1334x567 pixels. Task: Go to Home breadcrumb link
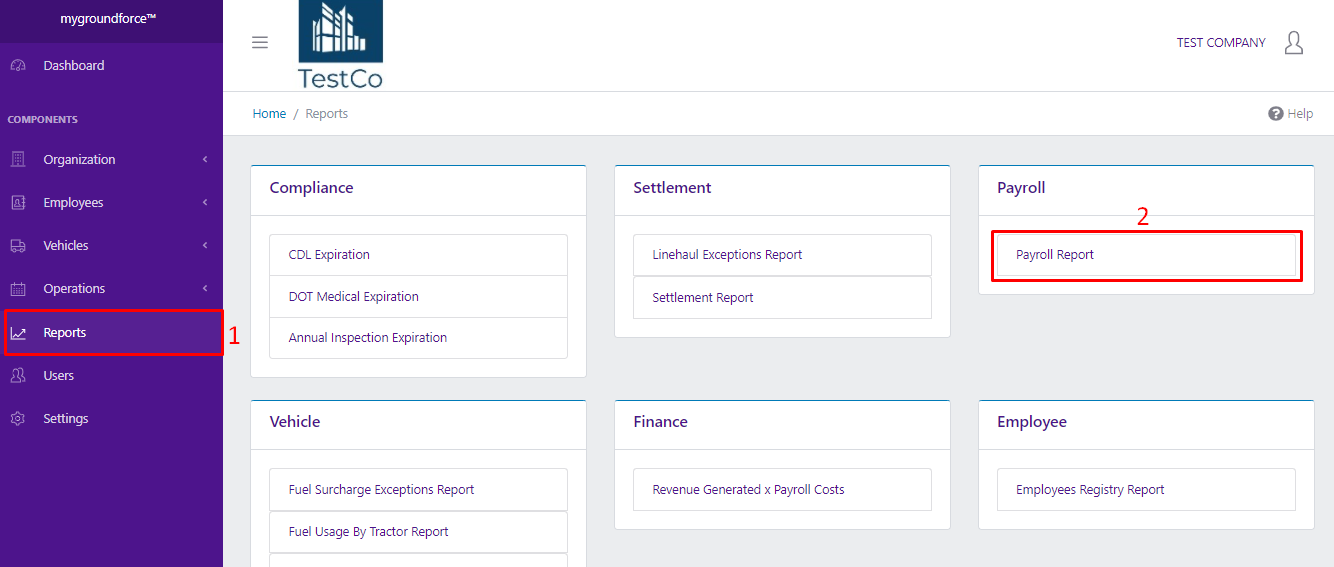click(269, 114)
